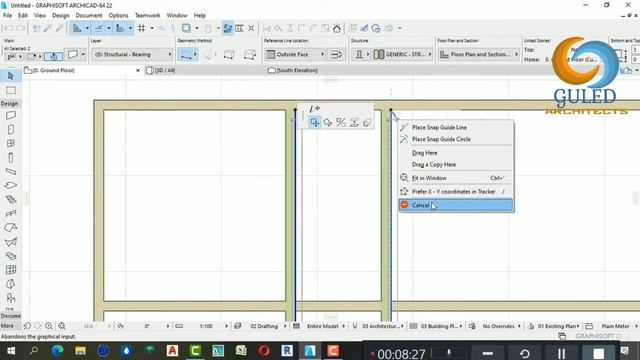640x360 pixels.
Task: Choose Multiply option in pet palette
Action: (x=367, y=122)
